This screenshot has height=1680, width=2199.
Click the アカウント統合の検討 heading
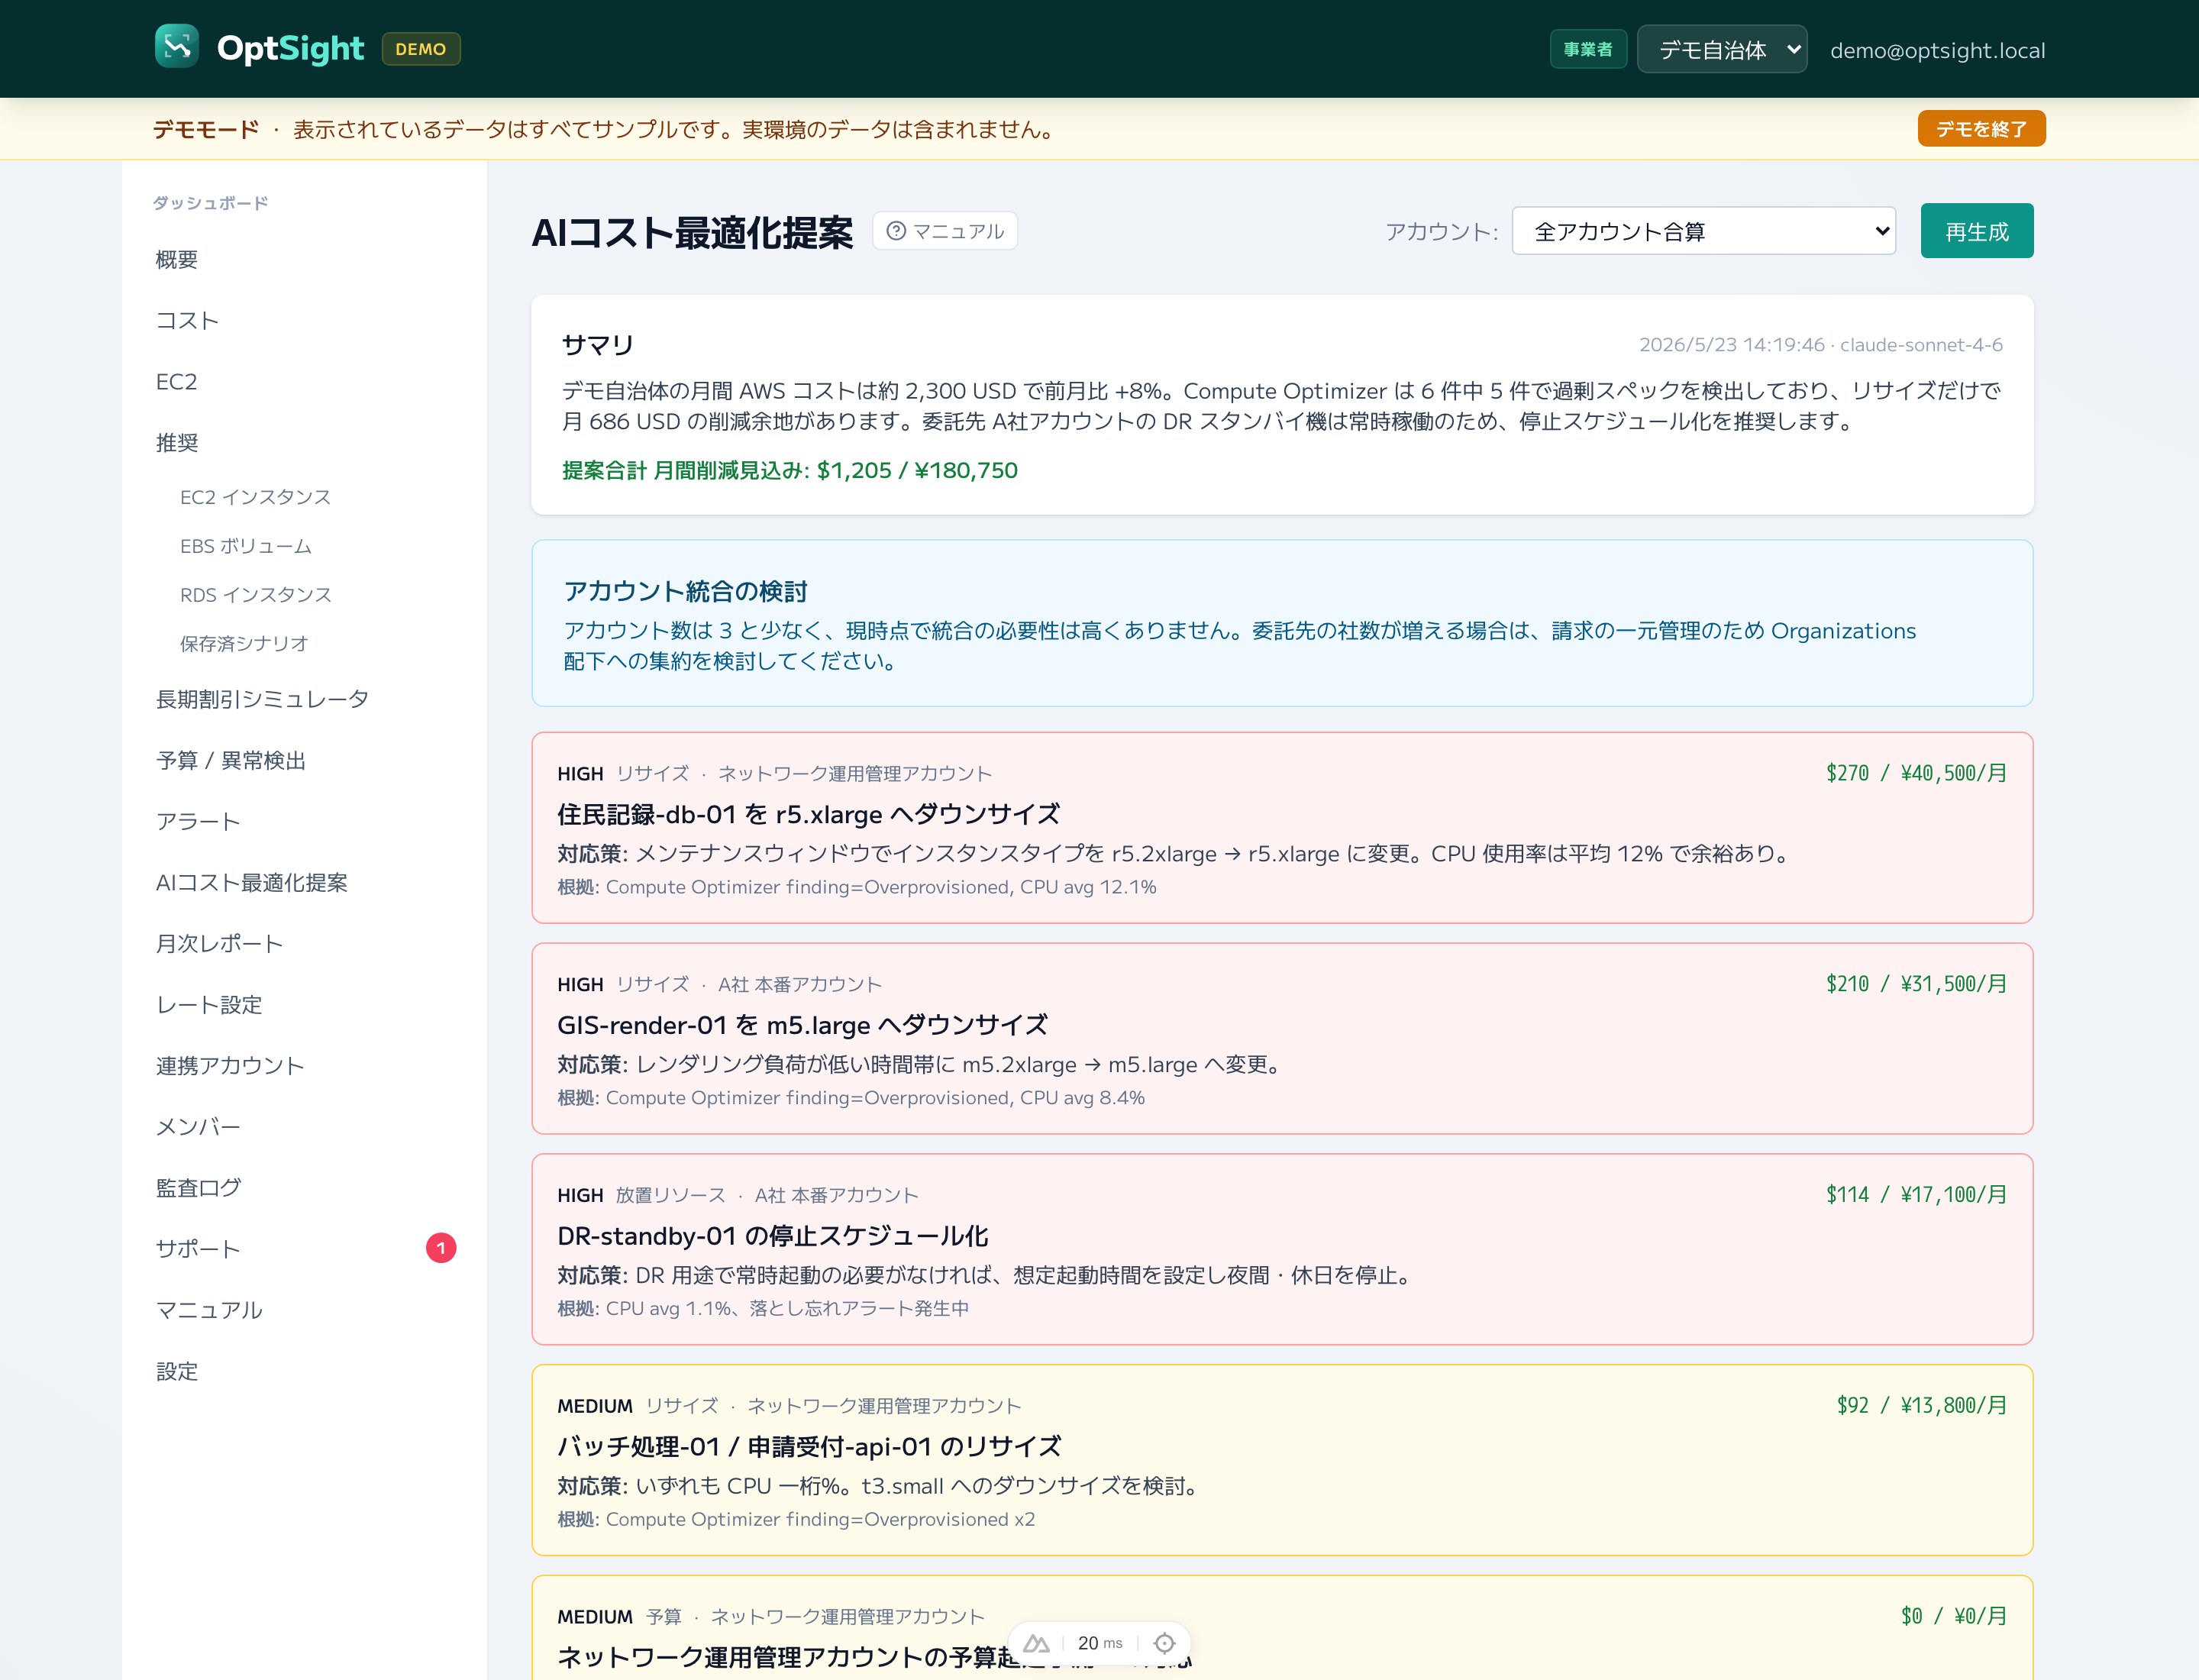[x=685, y=591]
